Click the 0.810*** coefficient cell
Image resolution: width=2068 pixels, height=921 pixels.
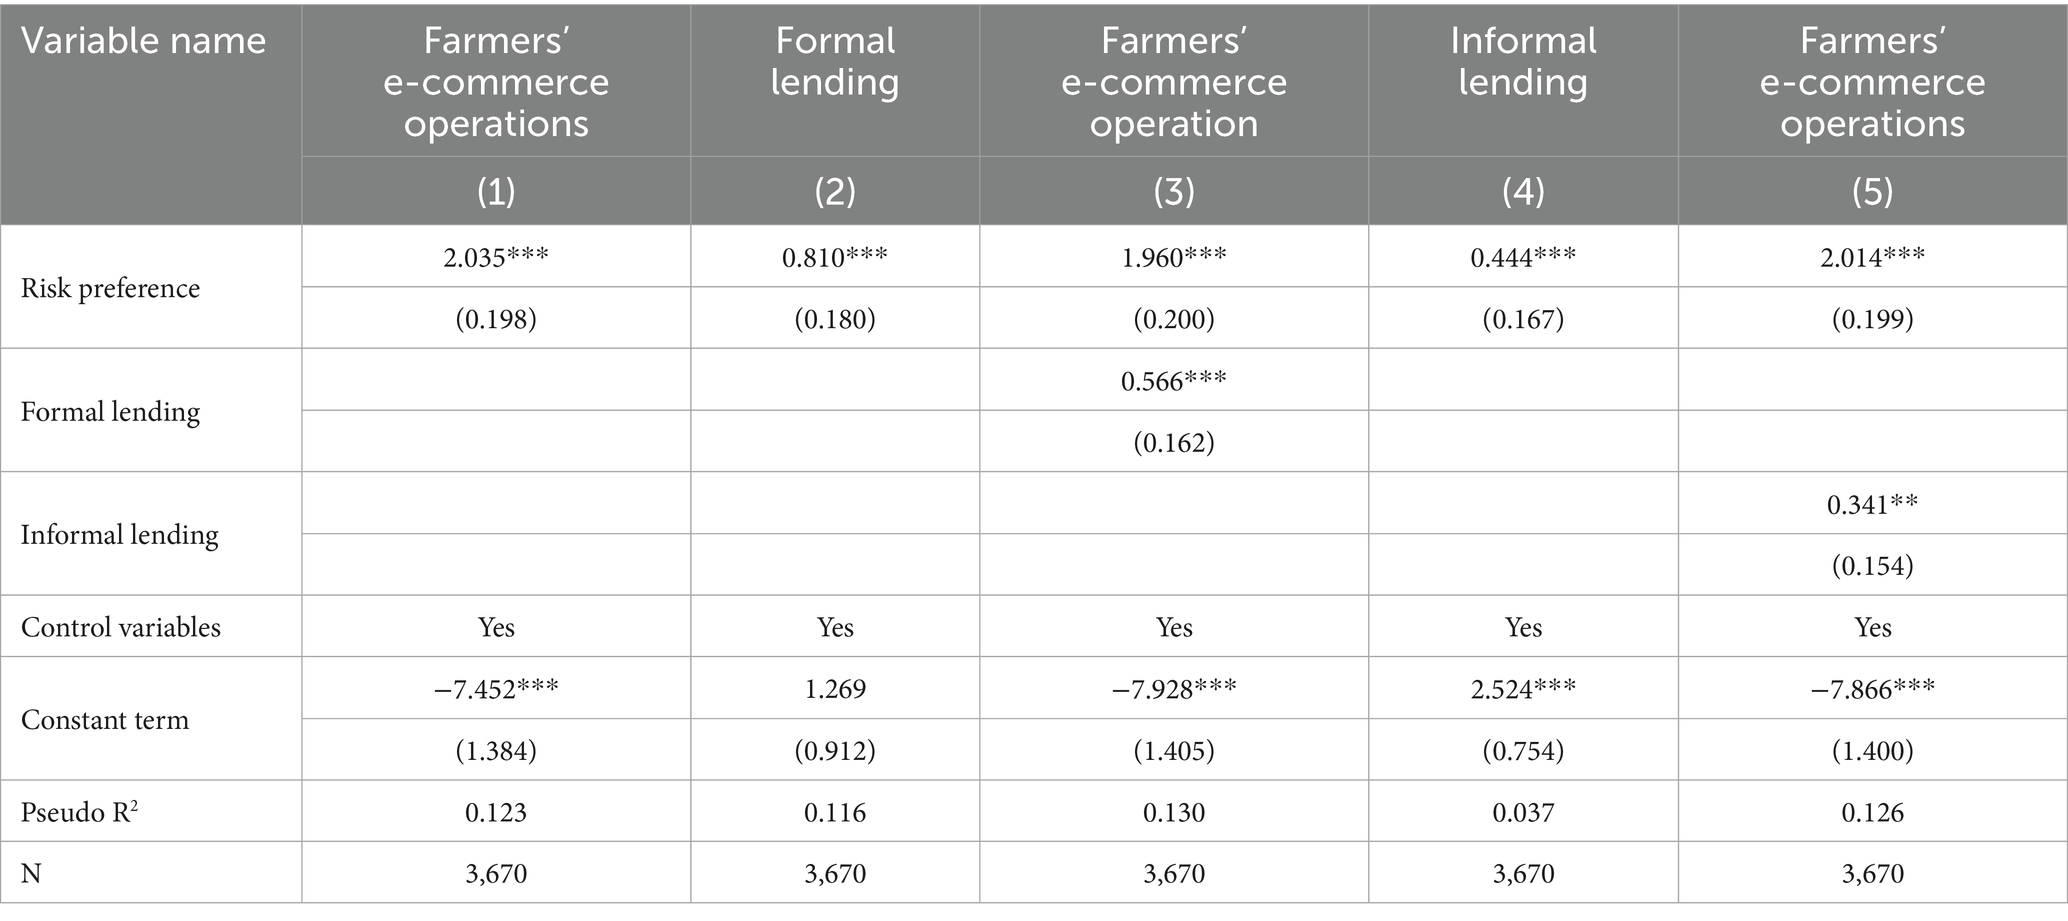click(834, 257)
